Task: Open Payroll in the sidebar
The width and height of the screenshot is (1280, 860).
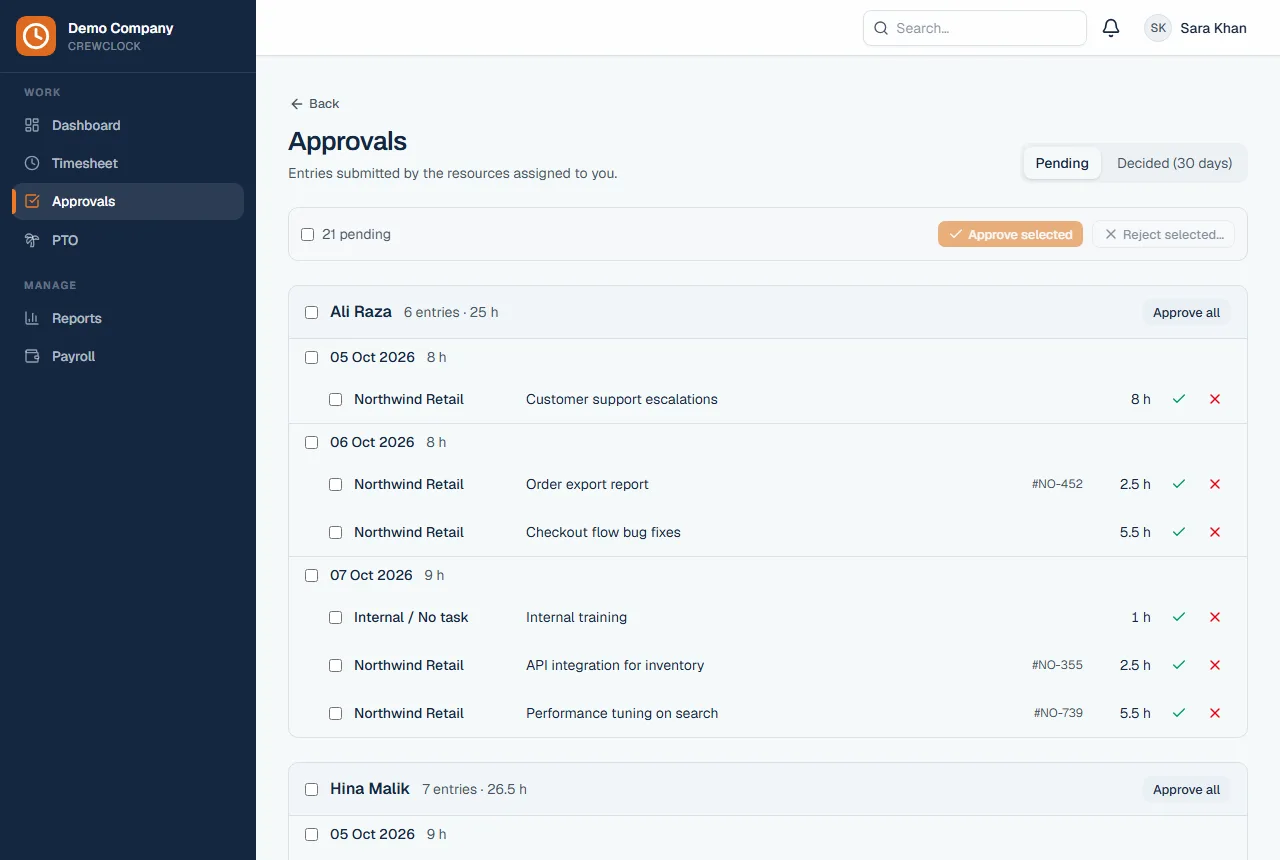Action: click(128, 356)
